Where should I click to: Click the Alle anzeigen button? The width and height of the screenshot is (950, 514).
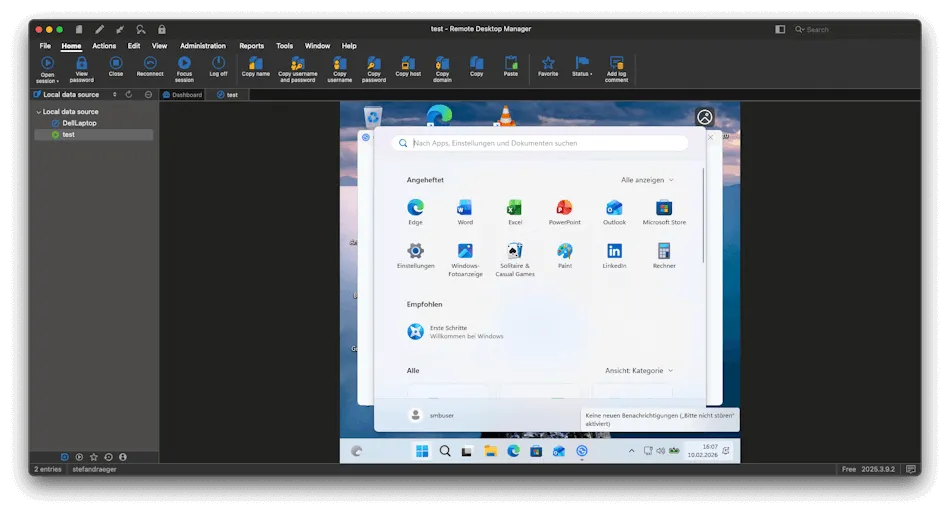coord(647,180)
